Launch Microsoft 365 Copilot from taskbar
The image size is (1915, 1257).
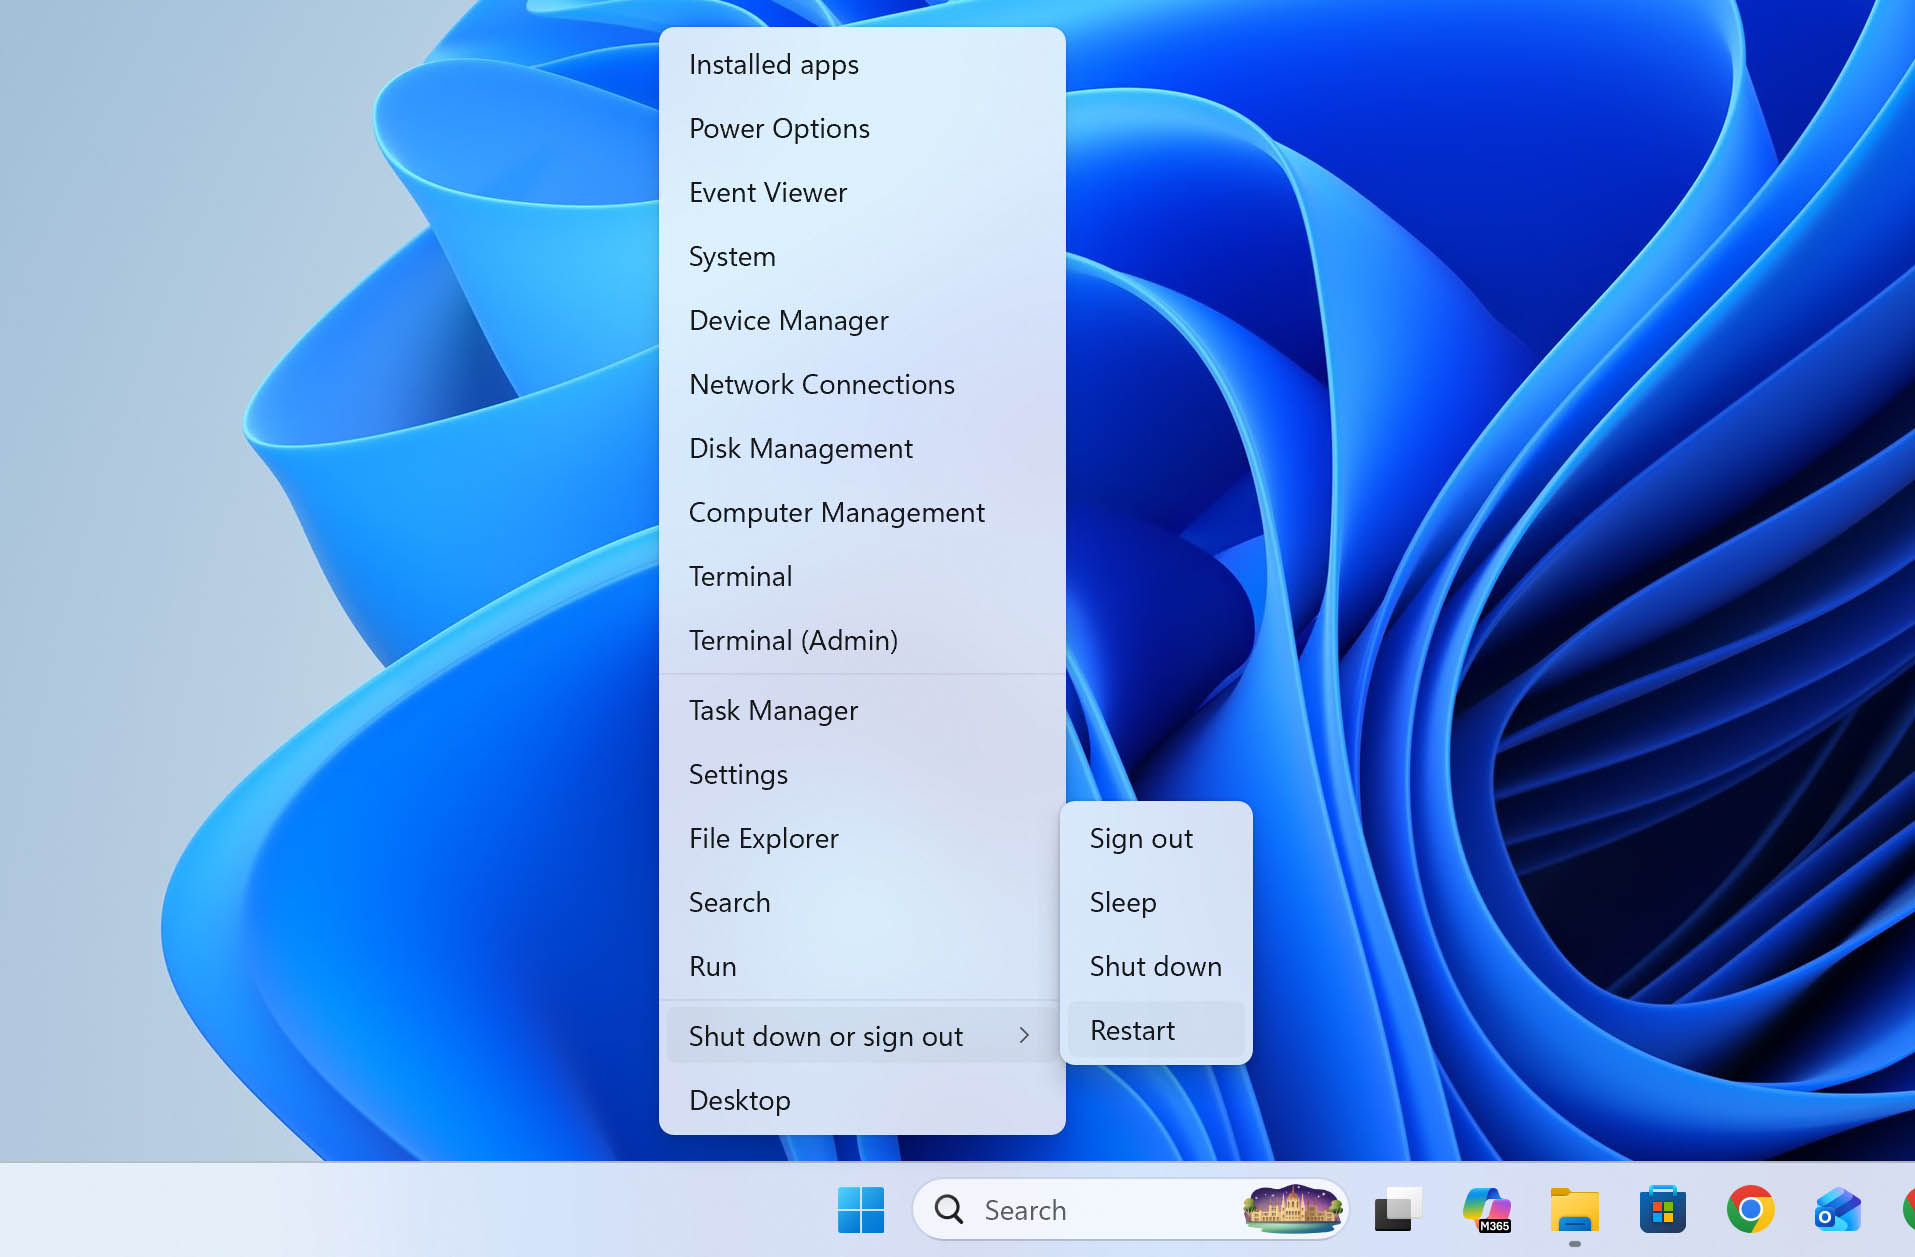[1487, 1208]
